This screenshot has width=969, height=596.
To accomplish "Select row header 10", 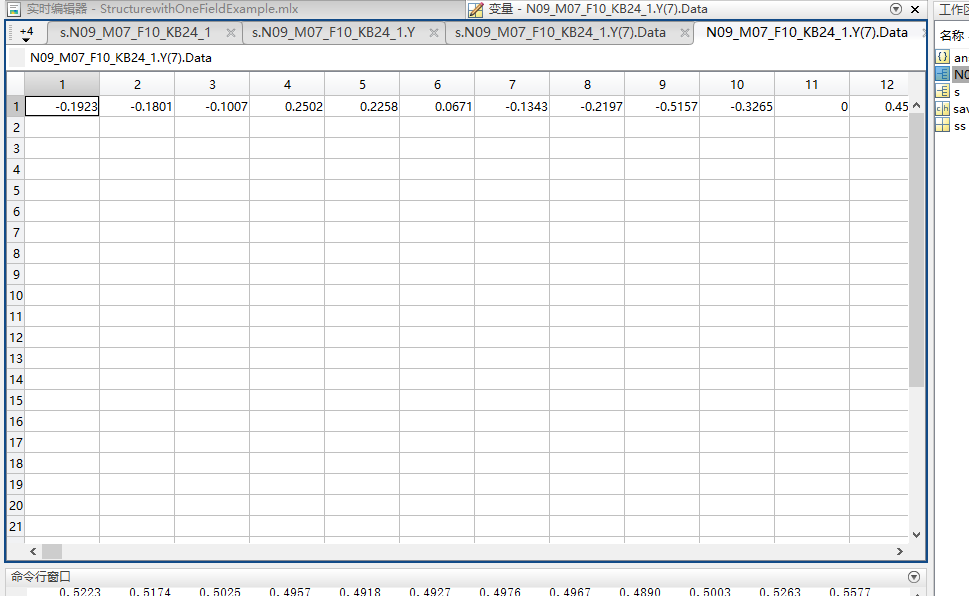I will tap(15, 296).
